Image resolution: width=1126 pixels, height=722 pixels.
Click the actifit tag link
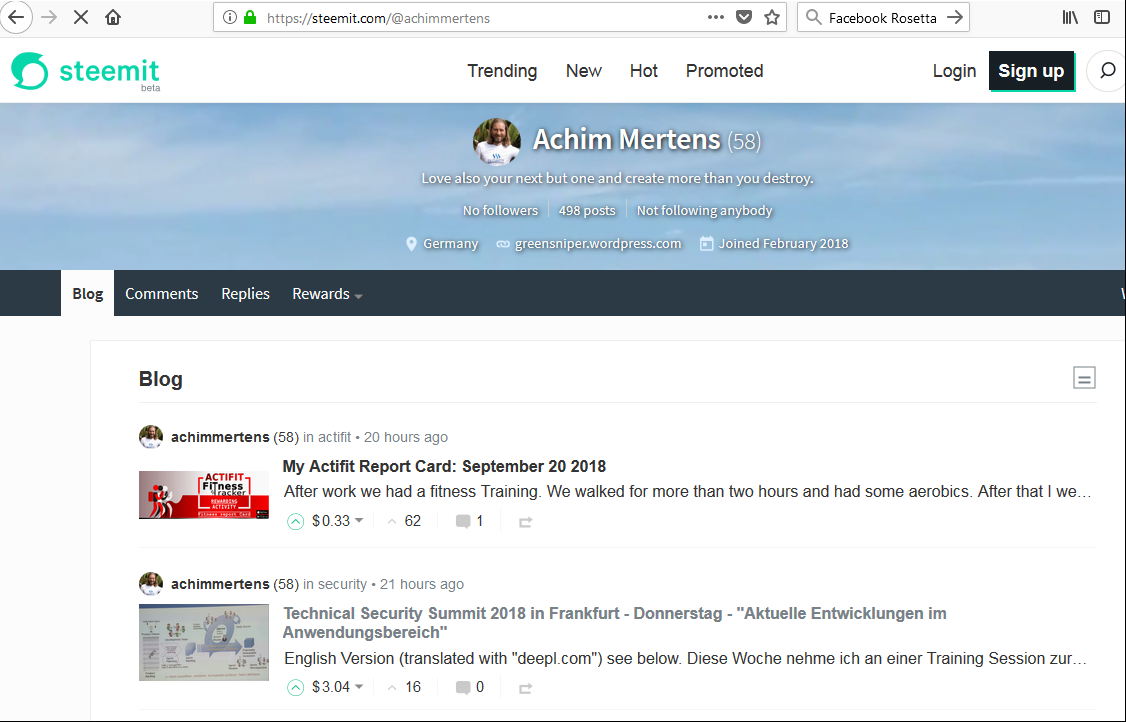click(x=335, y=437)
